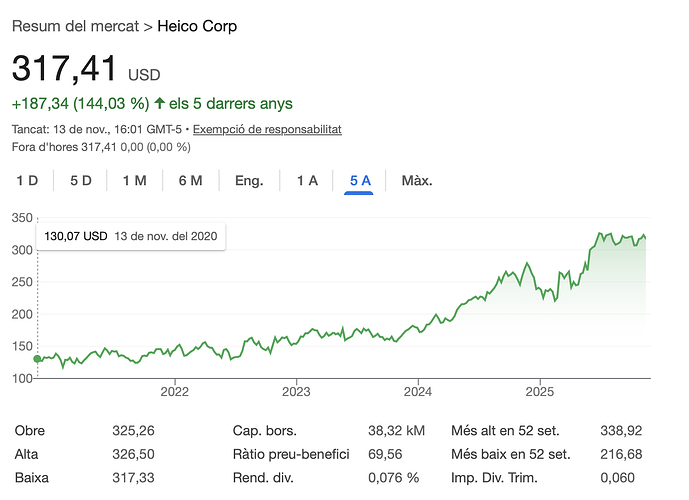Select the Eng. year-to-date tab
Viewport: 689px width, 500px height.
pos(249,181)
